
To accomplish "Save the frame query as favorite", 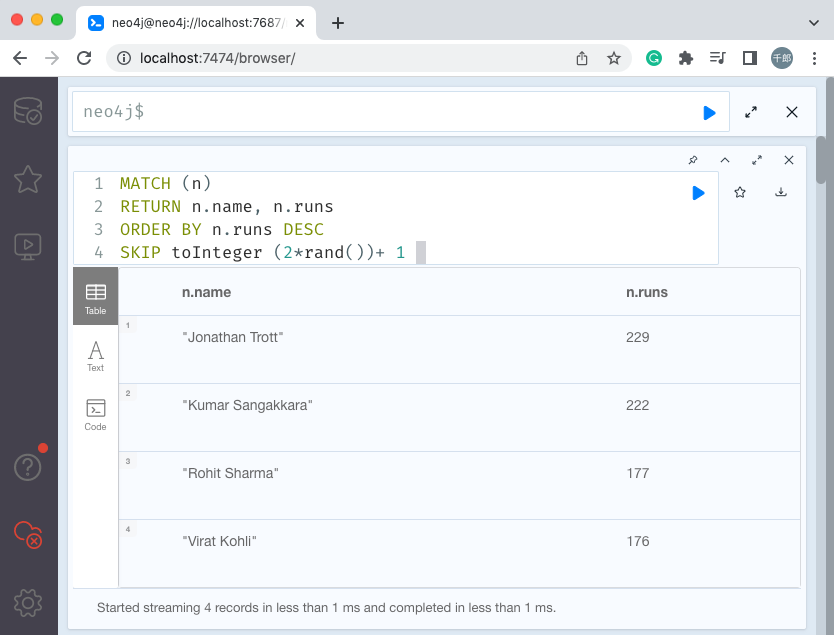I will click(x=740, y=192).
